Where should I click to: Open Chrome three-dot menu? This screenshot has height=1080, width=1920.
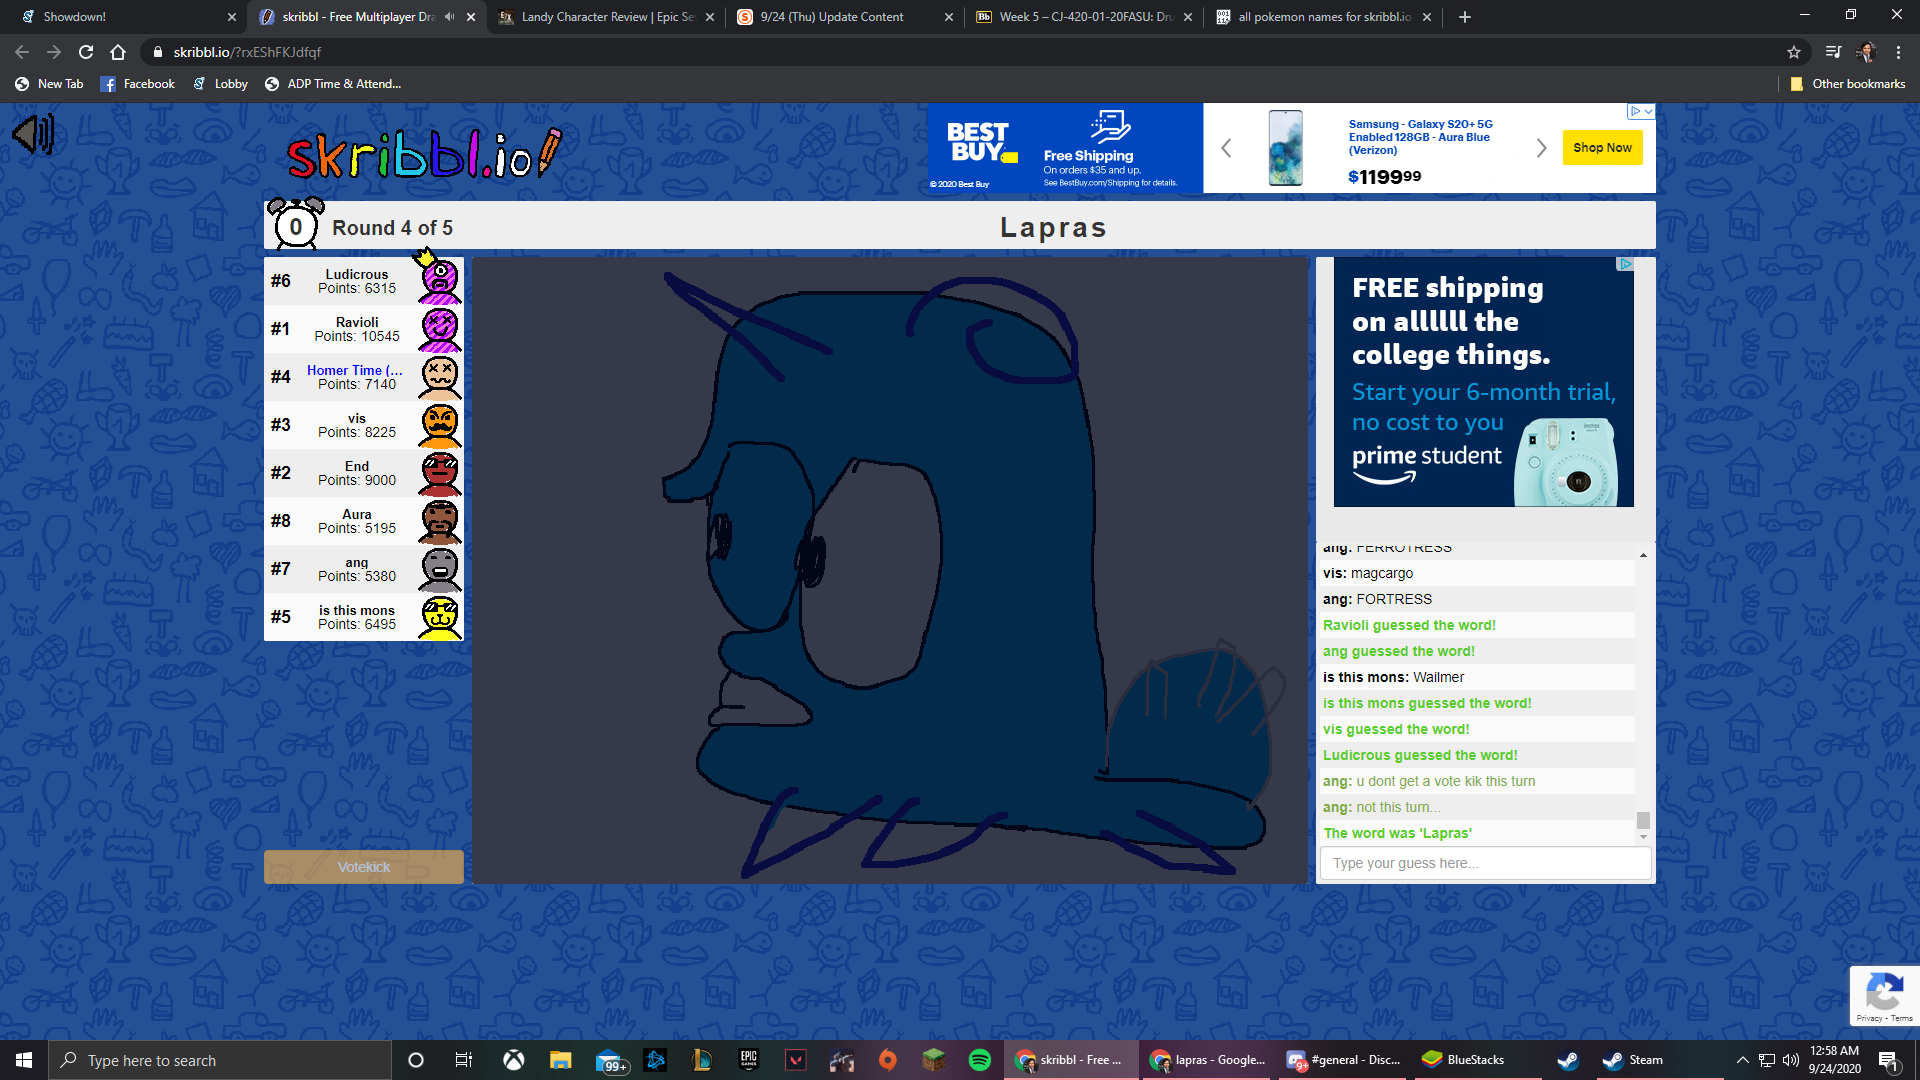click(x=1898, y=52)
